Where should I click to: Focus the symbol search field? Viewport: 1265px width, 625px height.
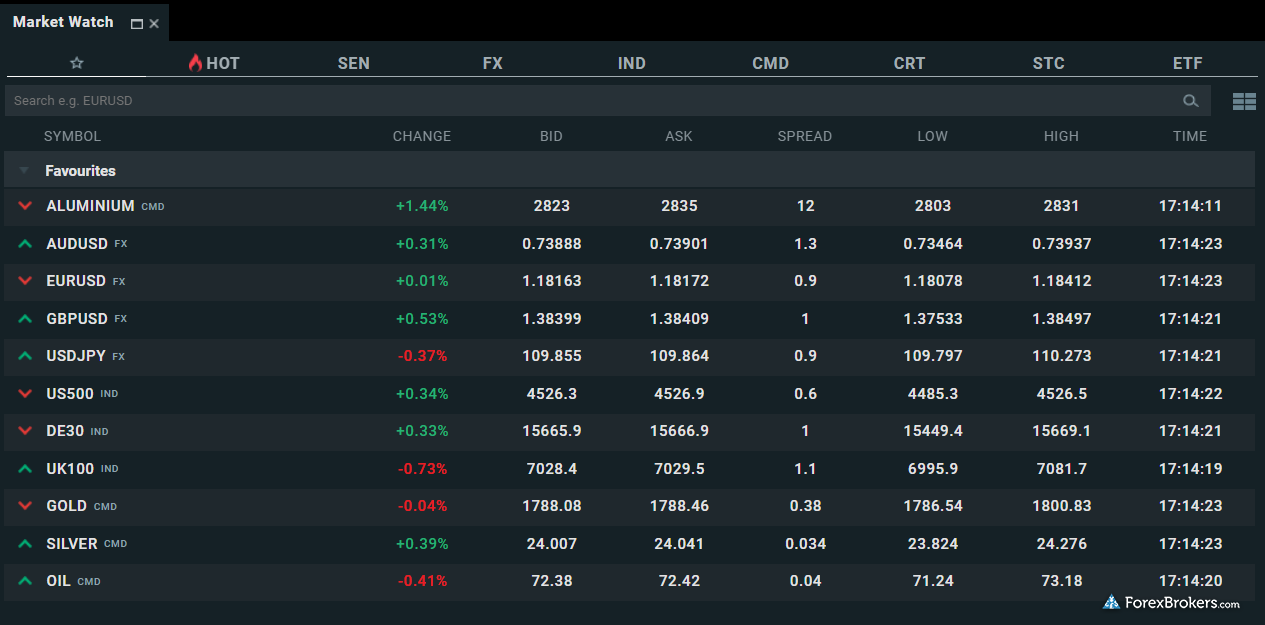pos(590,101)
